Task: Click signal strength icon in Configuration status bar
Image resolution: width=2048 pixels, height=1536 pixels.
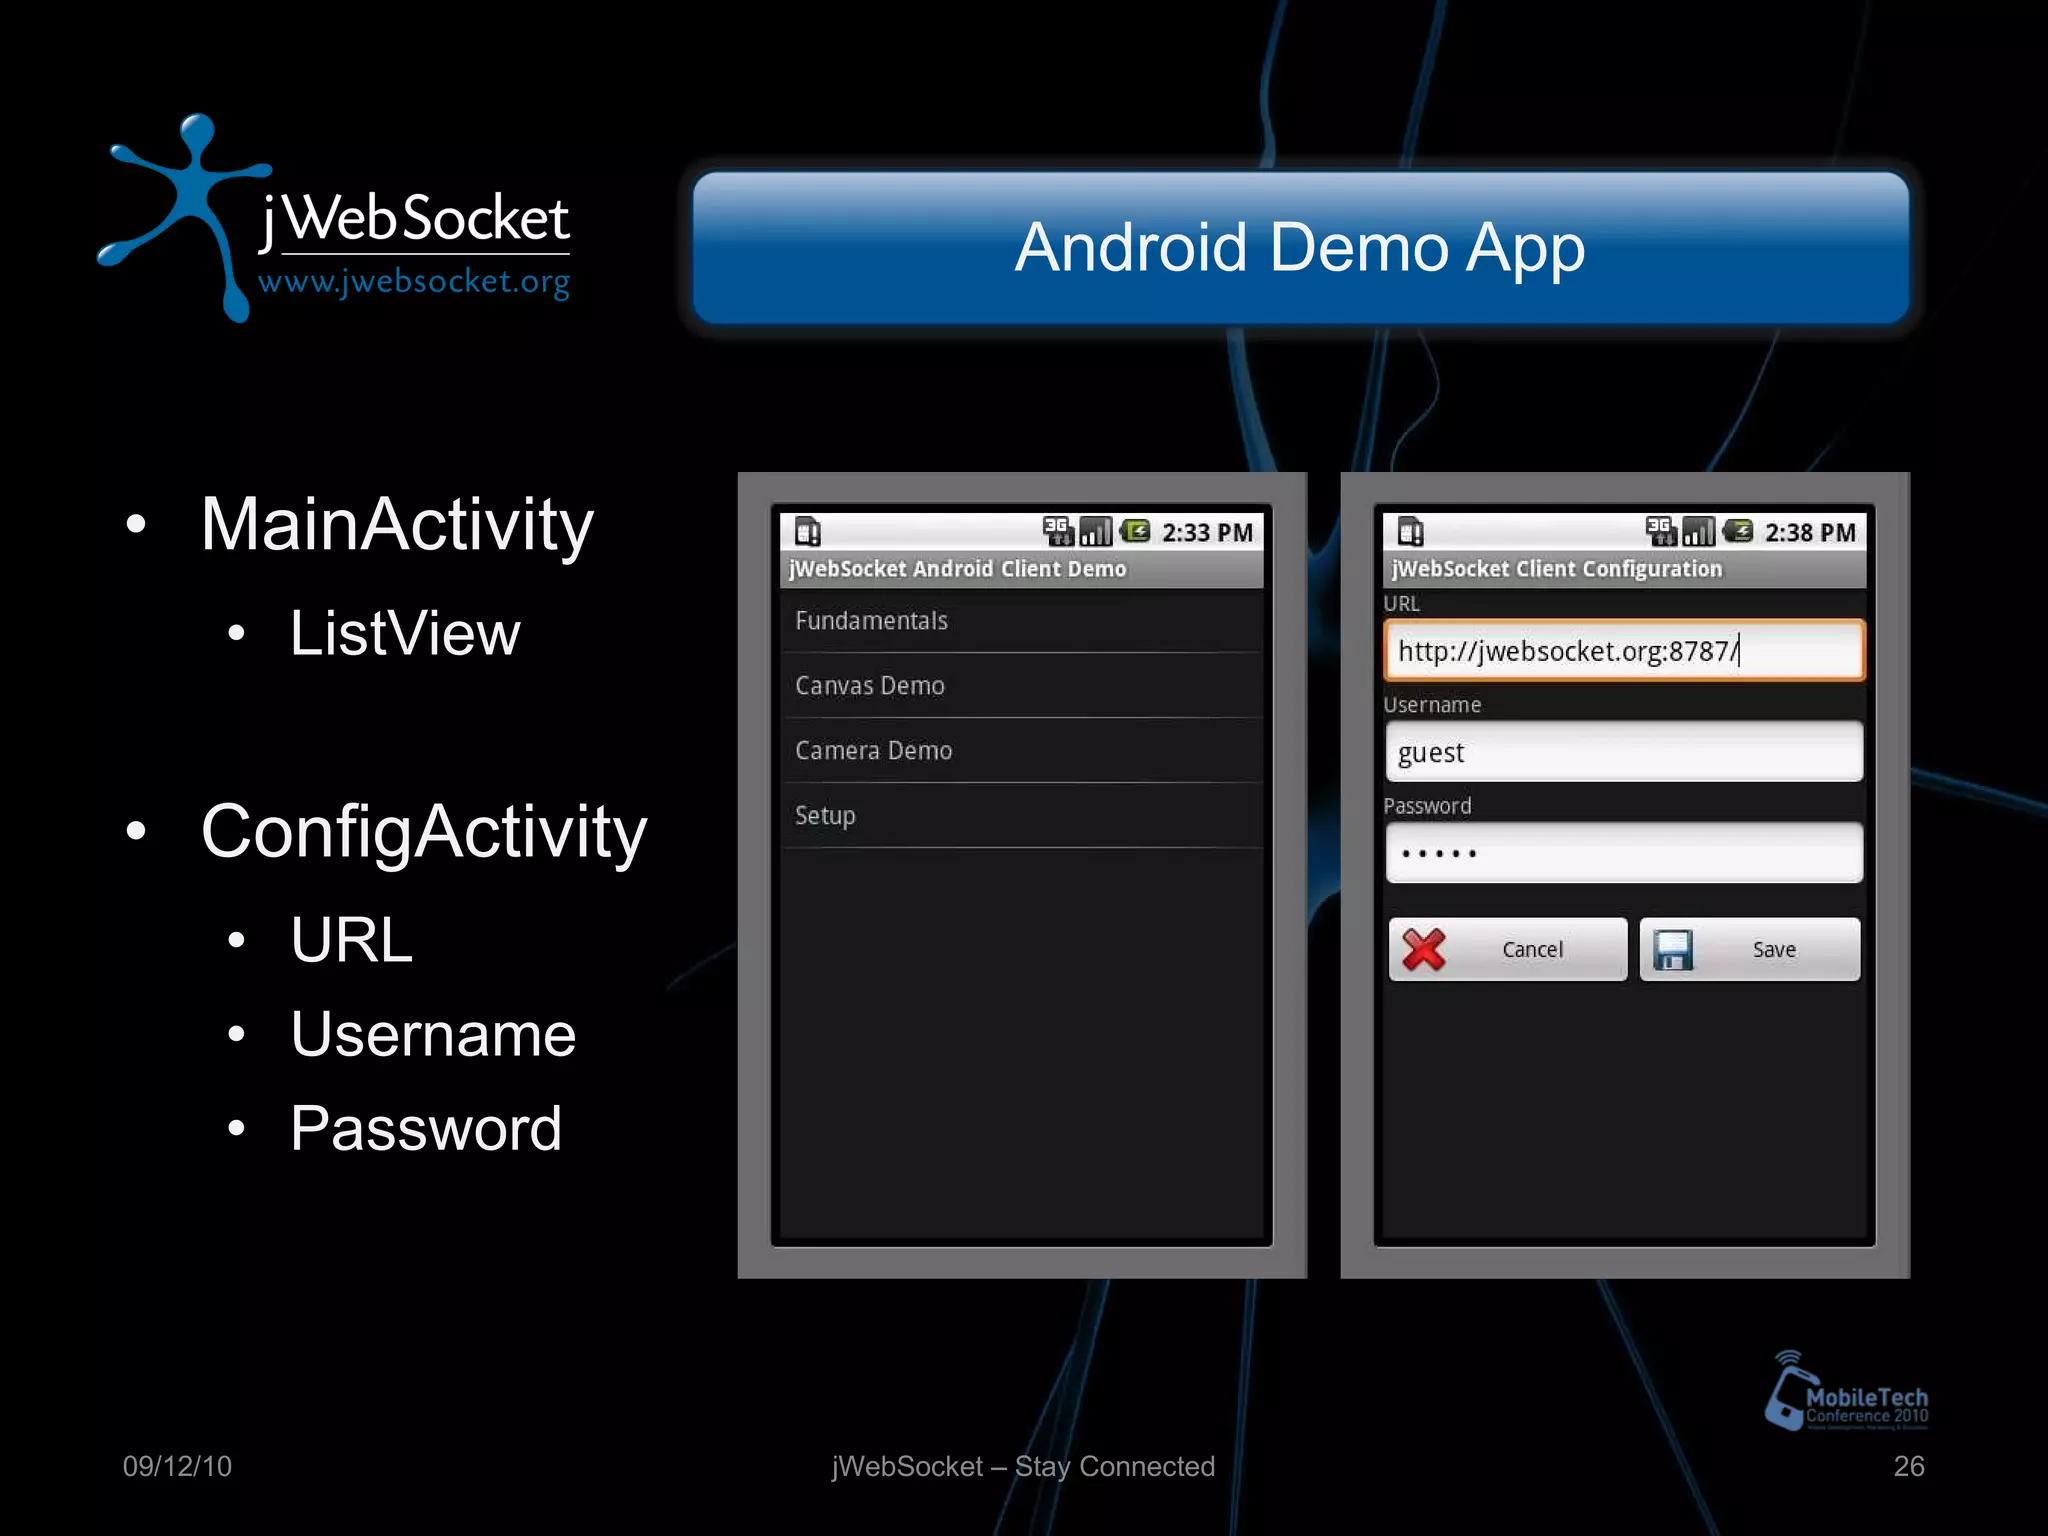Action: [x=1699, y=531]
